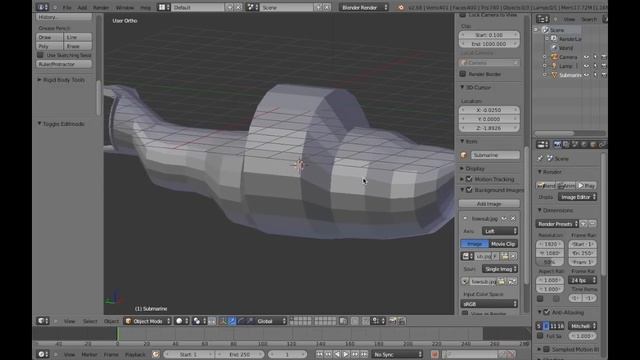Click the Lamp object icon in outliner
The image size is (640, 360).
[554, 66]
